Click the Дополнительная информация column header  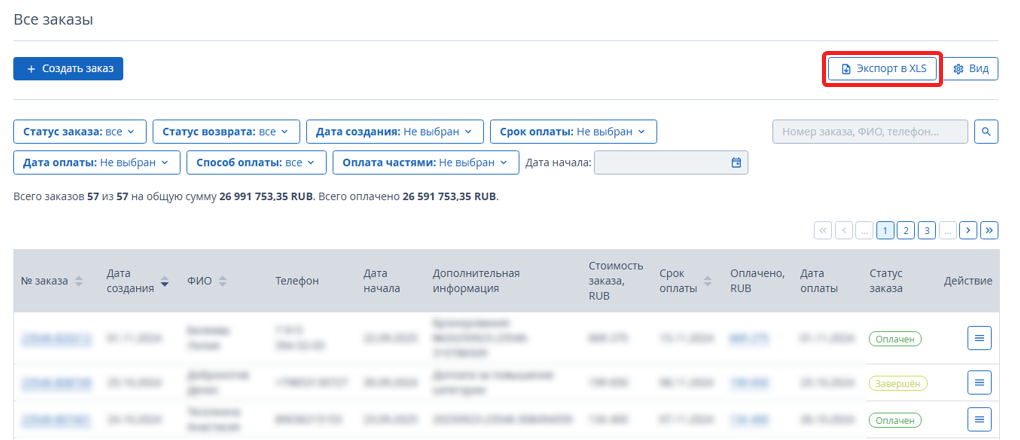point(476,281)
